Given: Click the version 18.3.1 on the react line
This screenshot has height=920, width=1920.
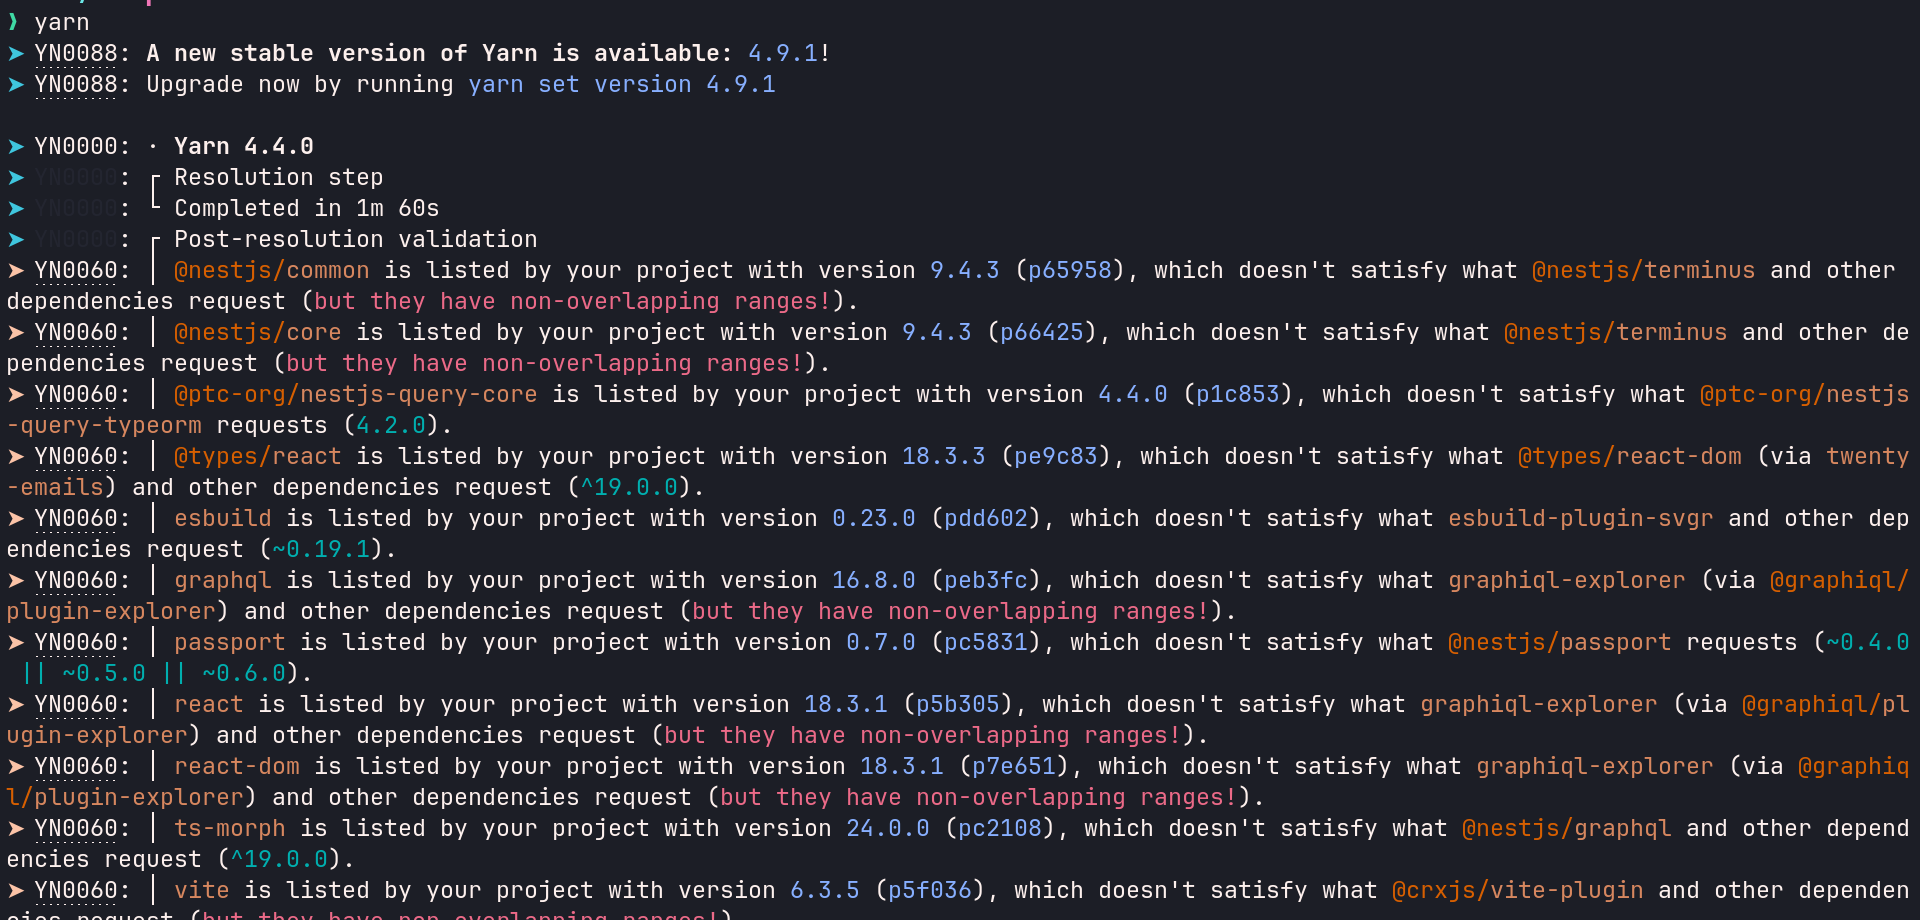Looking at the screenshot, I should 846,704.
